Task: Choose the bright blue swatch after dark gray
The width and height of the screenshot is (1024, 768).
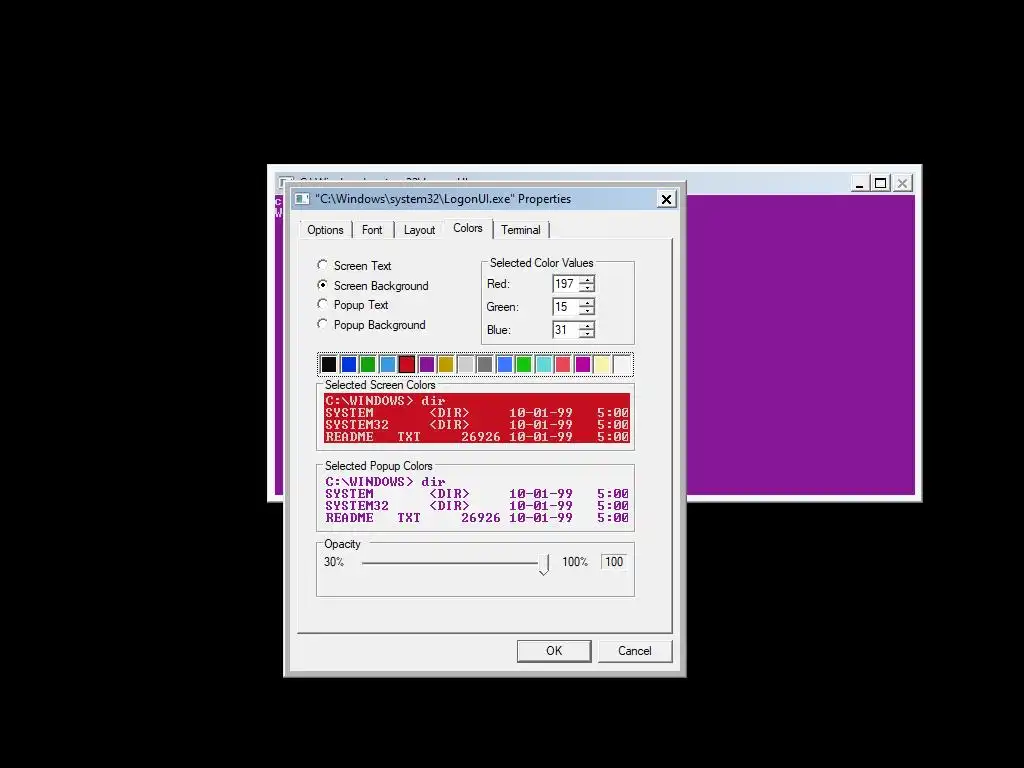Action: coord(505,364)
